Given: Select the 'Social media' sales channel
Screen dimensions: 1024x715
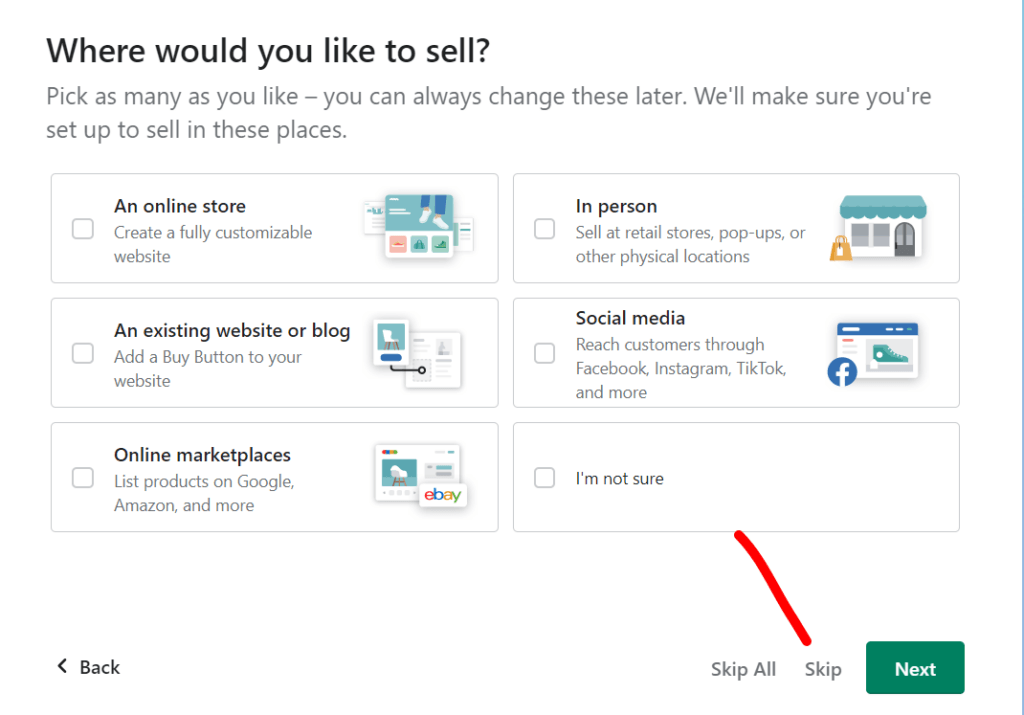Looking at the screenshot, I should 544,353.
